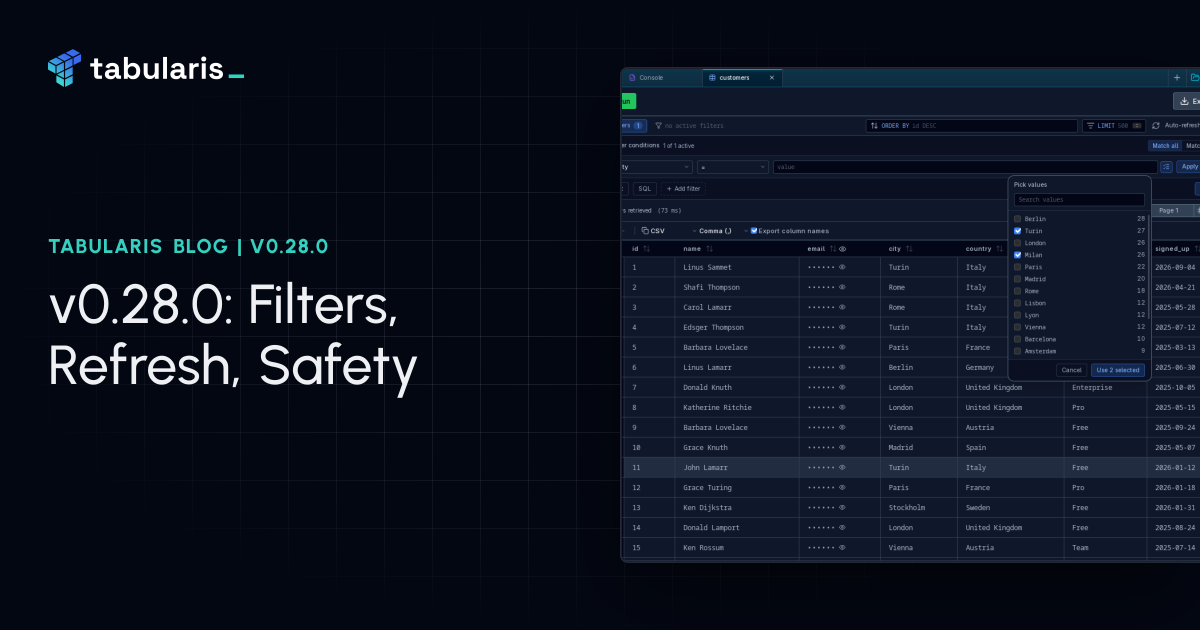Sort by the name column arrows
This screenshot has height=630, width=1200.
click(x=709, y=249)
